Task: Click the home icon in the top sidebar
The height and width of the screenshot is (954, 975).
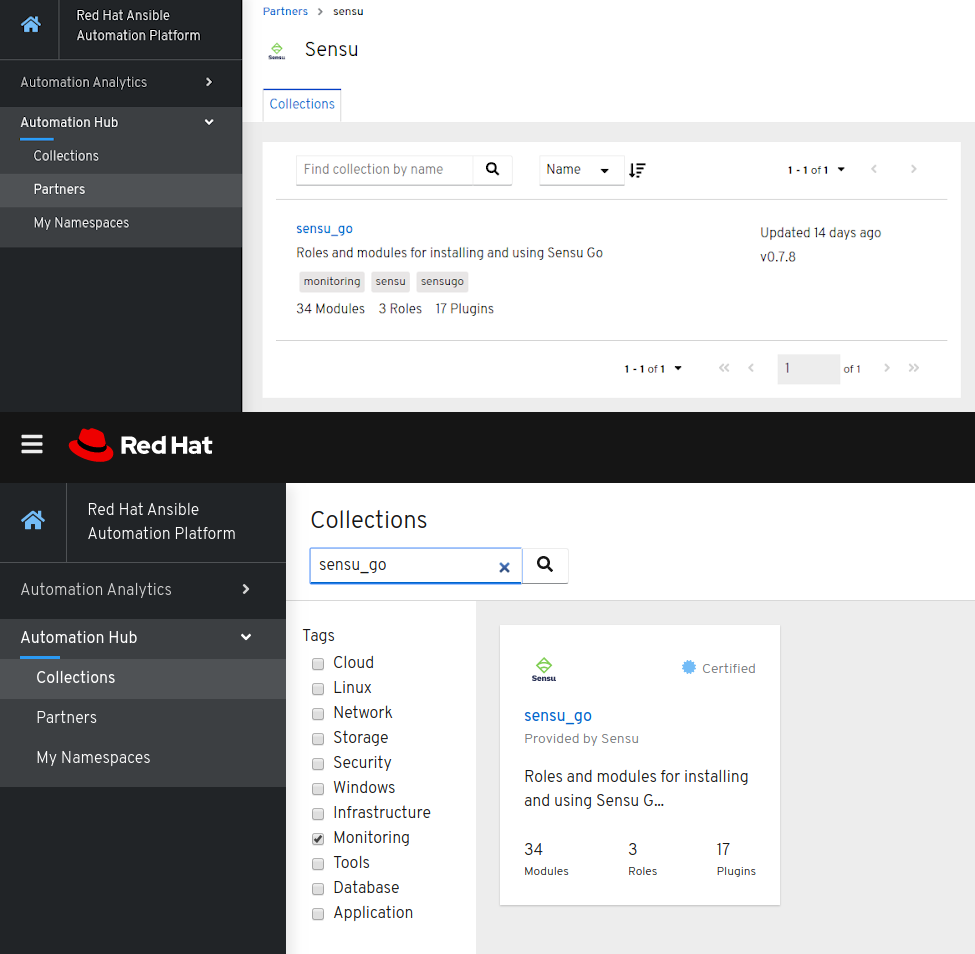Action: 29,24
